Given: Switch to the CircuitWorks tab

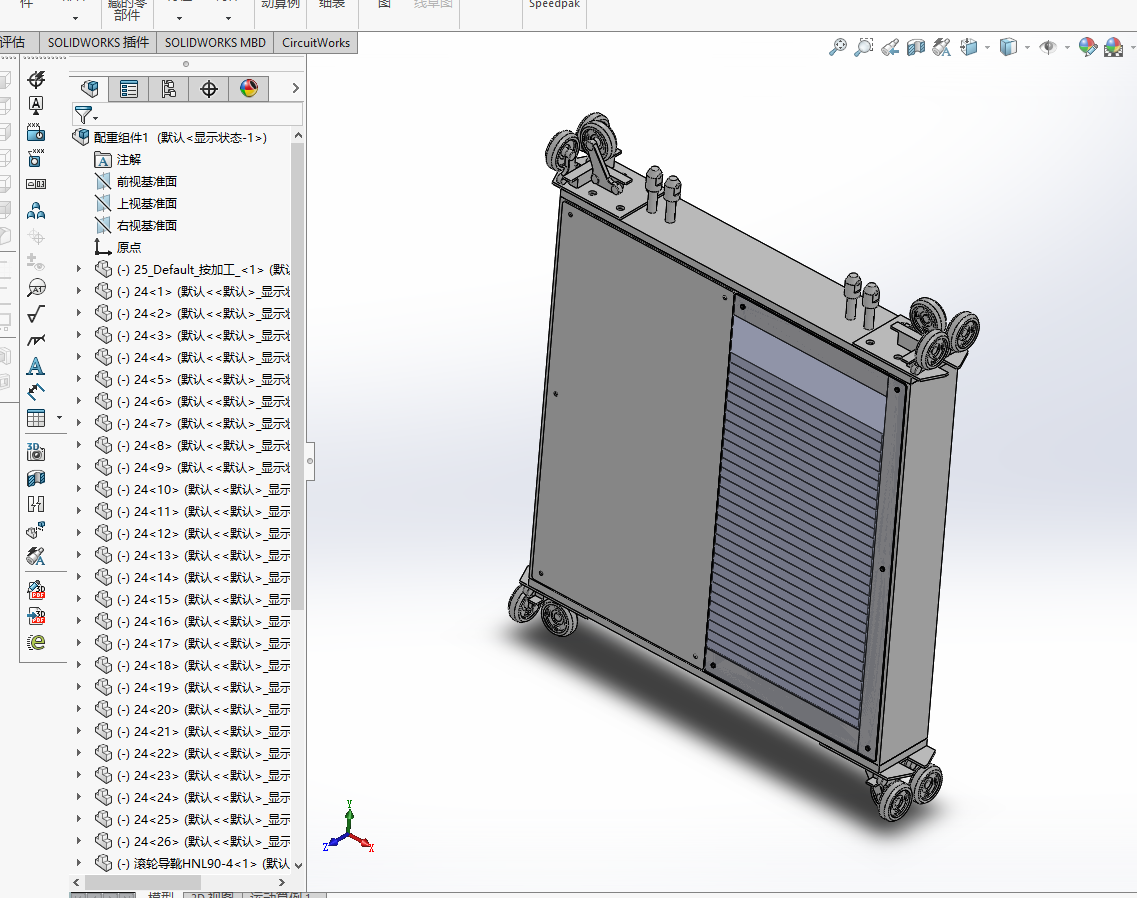Looking at the screenshot, I should 316,42.
